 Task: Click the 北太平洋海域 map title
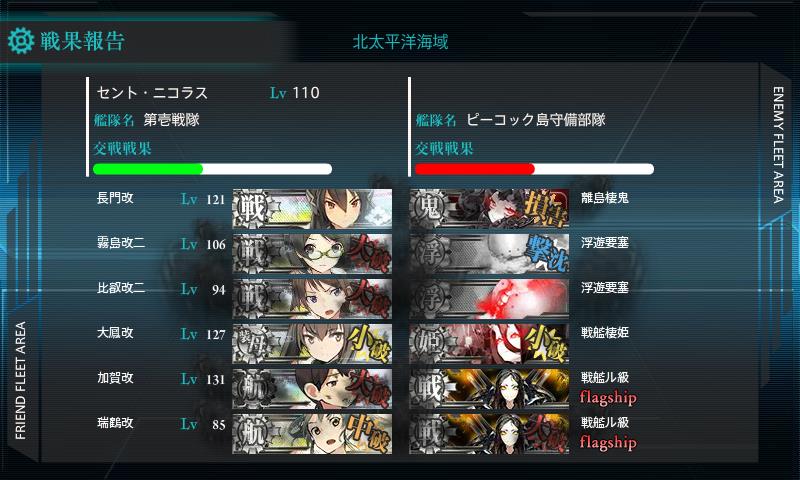coord(401,42)
